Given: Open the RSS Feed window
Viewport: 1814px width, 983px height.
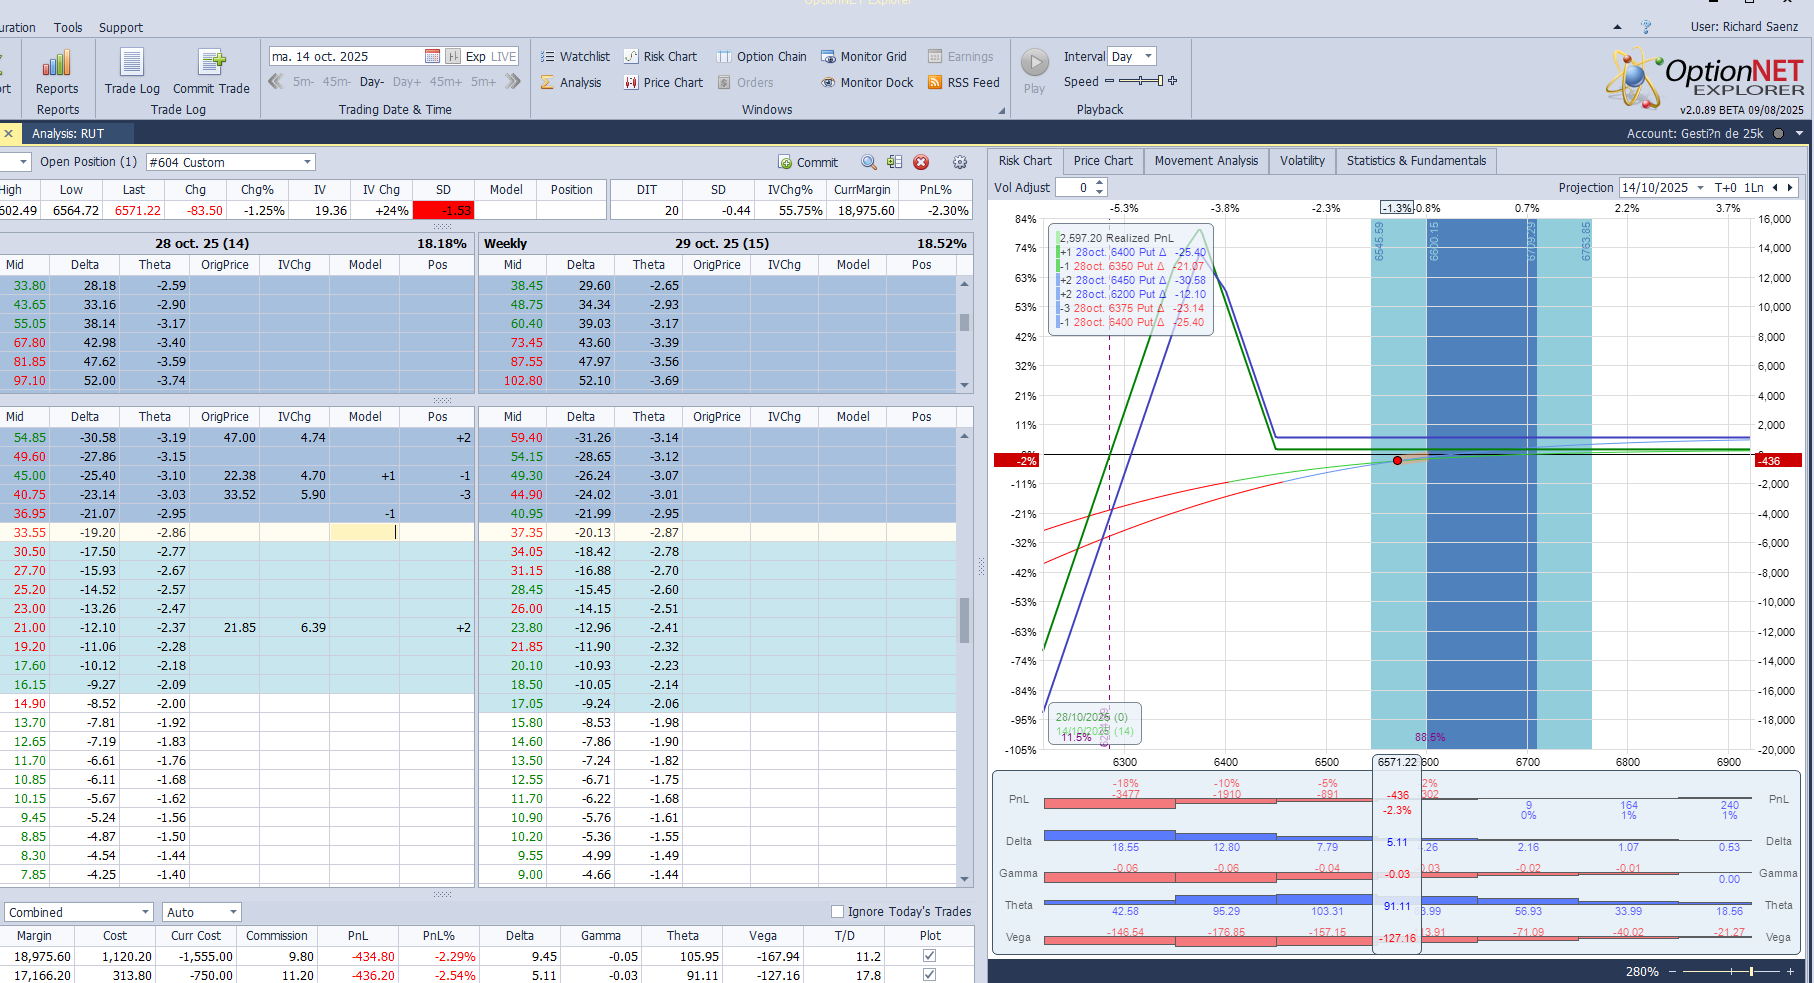Looking at the screenshot, I should 963,82.
